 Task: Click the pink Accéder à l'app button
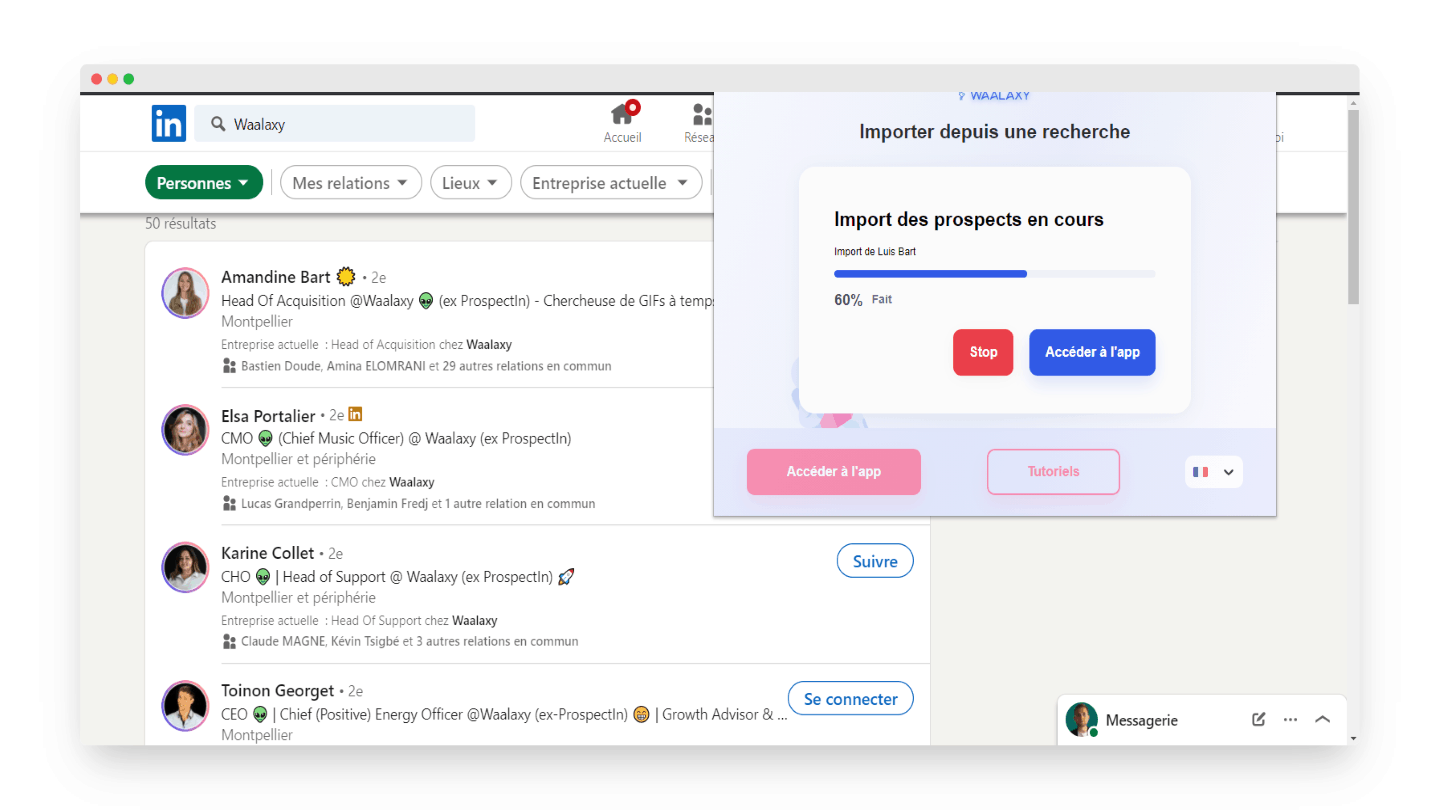tap(834, 472)
